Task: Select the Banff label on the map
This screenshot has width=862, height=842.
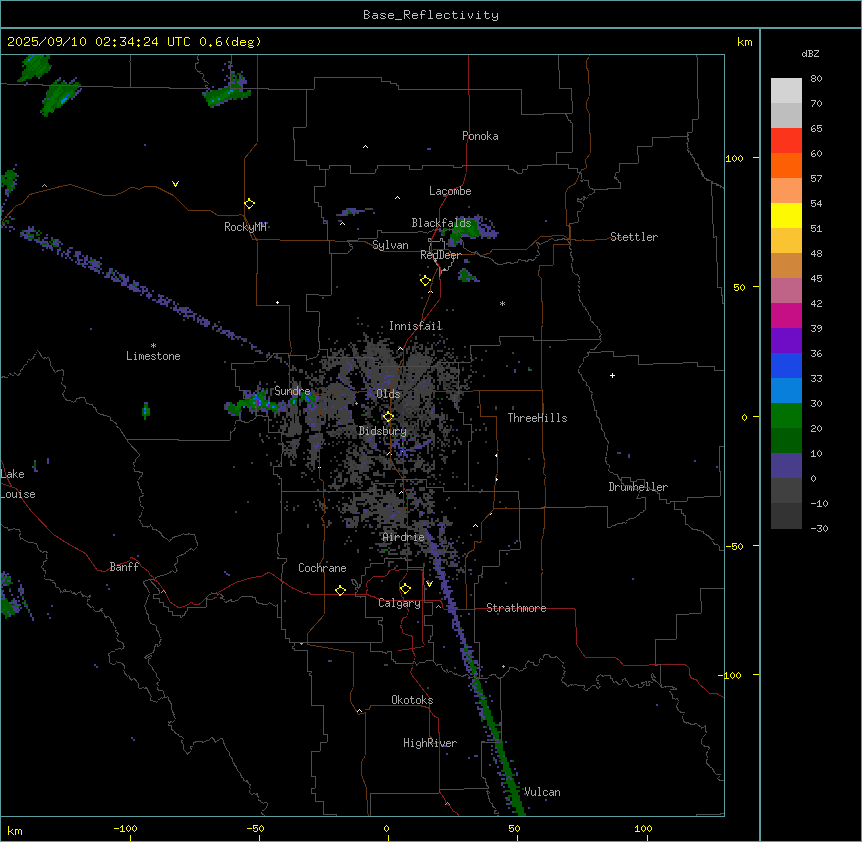Action: [124, 567]
